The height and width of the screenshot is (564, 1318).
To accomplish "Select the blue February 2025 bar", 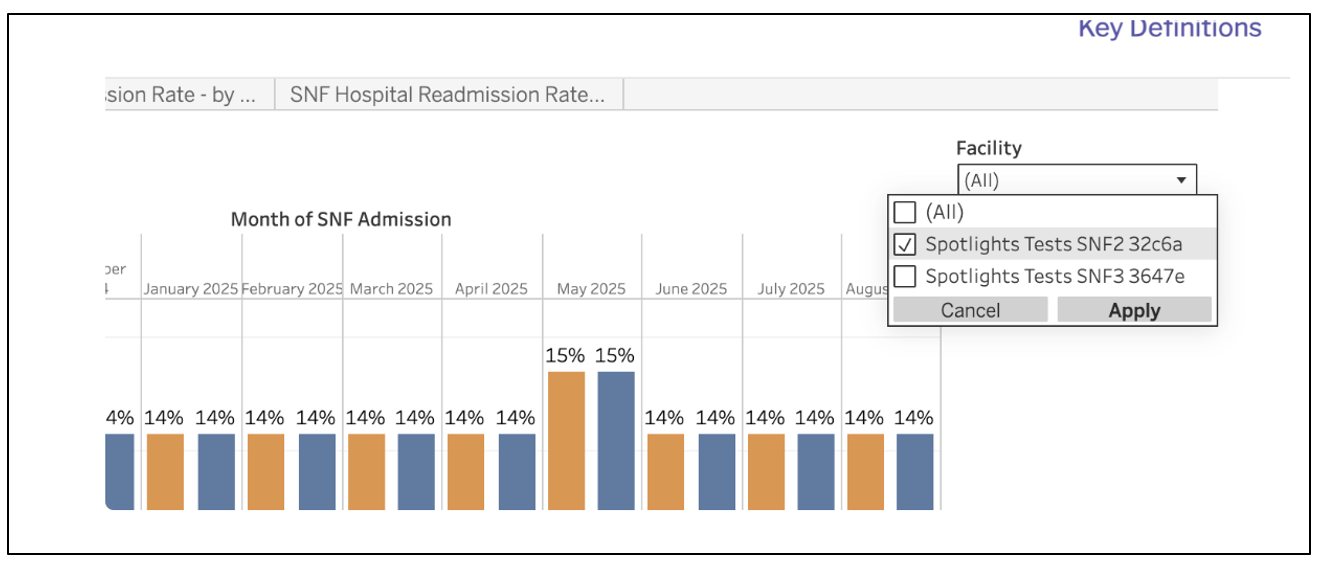I will [317, 471].
